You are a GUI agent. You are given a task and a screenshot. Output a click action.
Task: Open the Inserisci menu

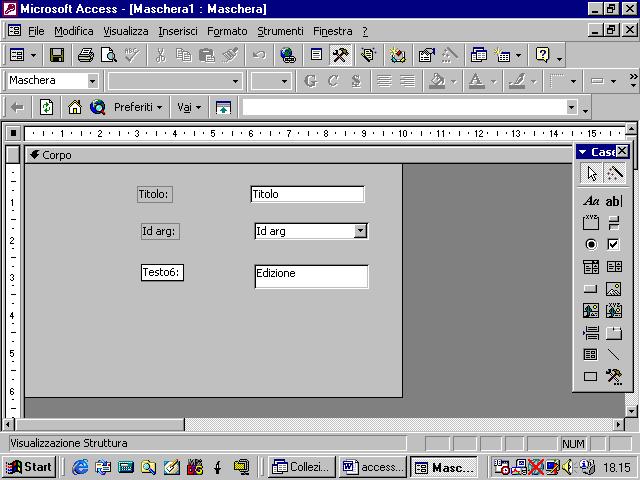(177, 31)
